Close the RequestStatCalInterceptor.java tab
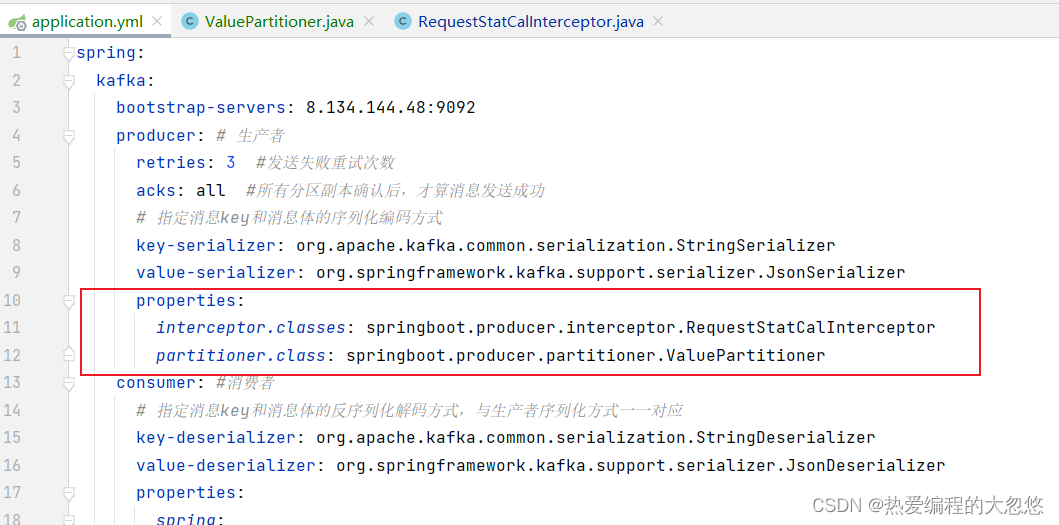This screenshot has width=1059, height=525. (x=657, y=22)
